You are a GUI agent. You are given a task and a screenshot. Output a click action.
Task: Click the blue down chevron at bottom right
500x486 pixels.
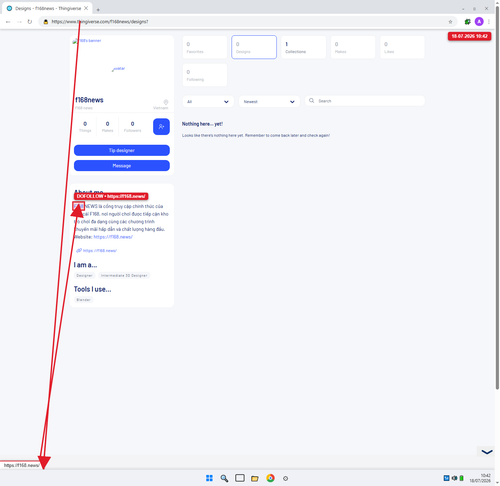click(487, 452)
